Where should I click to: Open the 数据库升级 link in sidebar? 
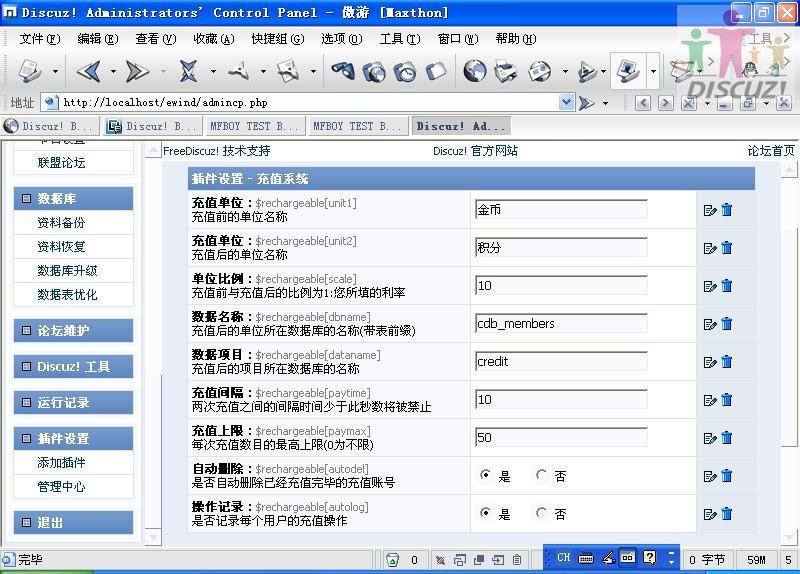pyautogui.click(x=67, y=270)
